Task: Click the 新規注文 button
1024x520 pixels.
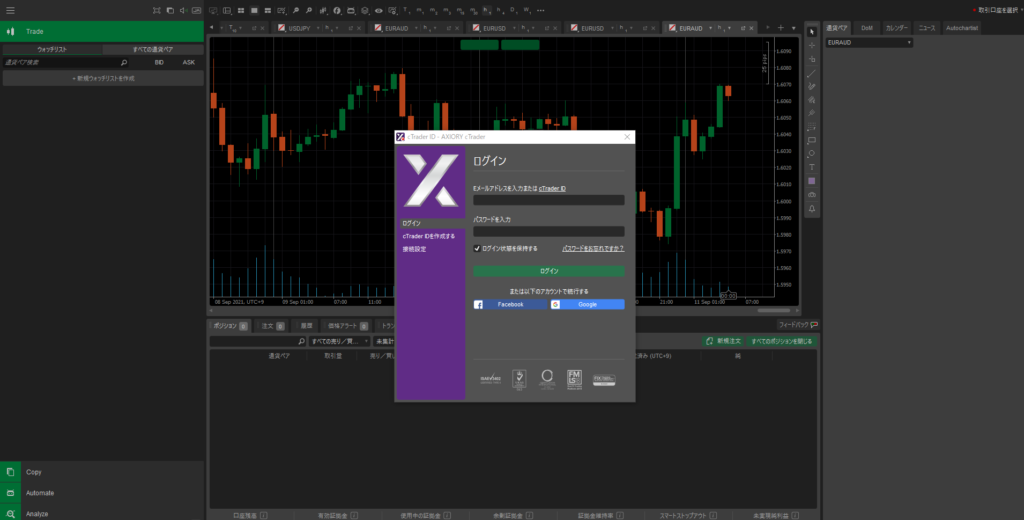Action: 723,341
